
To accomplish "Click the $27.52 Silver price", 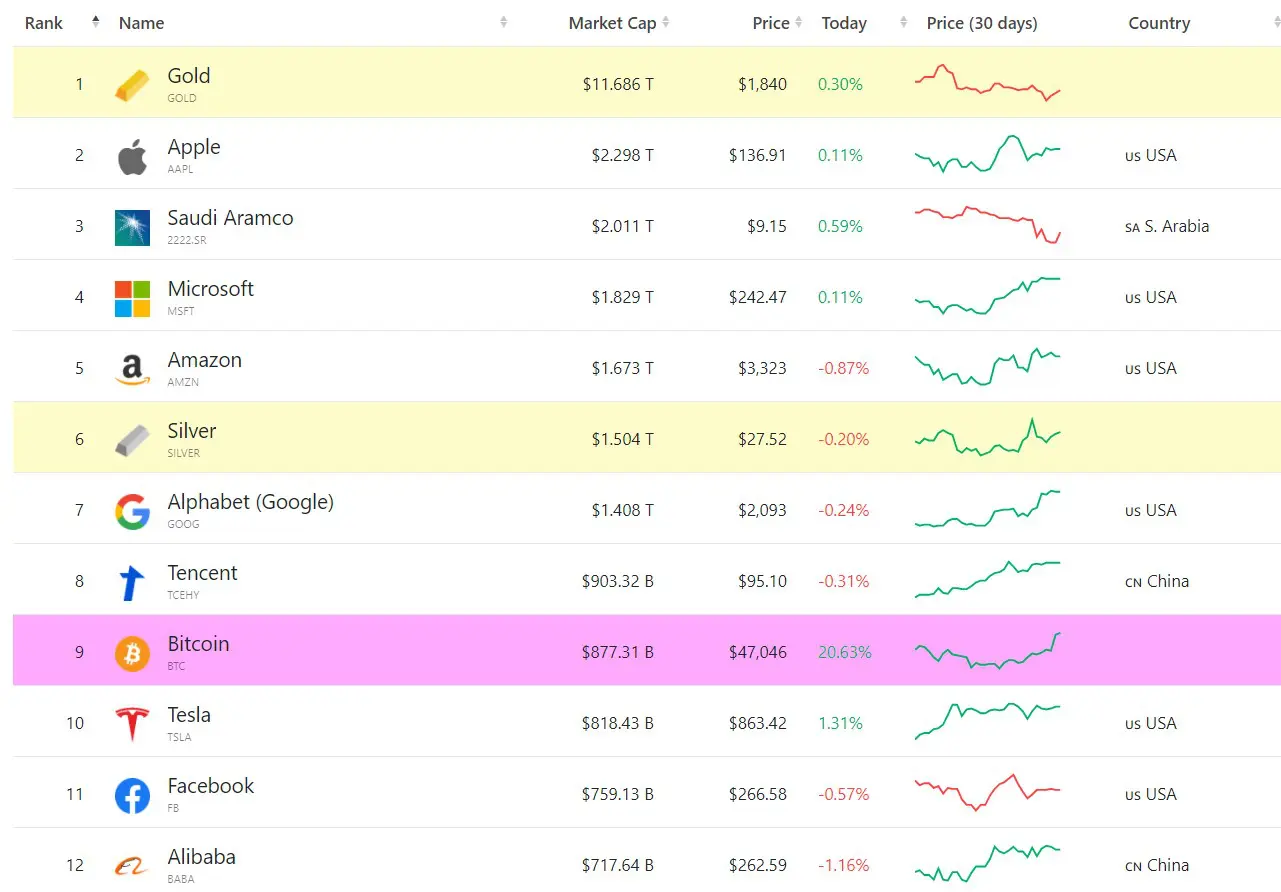I will (762, 439).
